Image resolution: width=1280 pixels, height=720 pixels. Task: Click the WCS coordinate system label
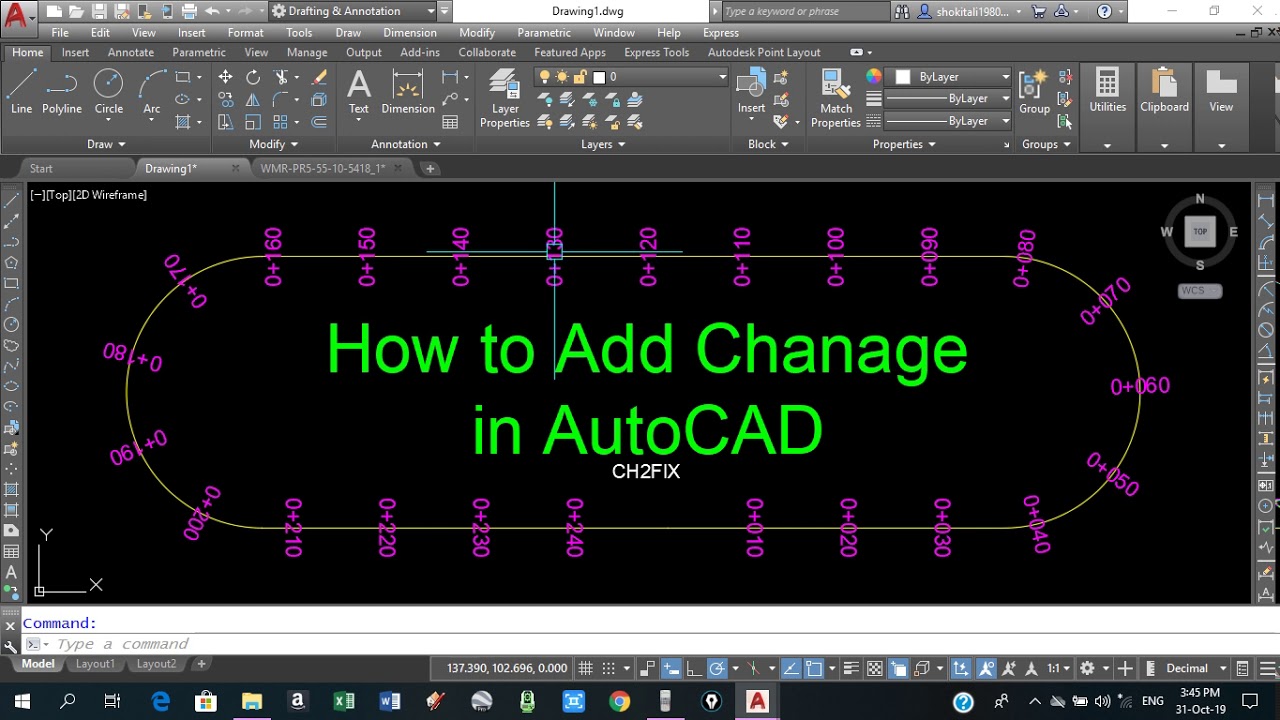[x=1199, y=291]
